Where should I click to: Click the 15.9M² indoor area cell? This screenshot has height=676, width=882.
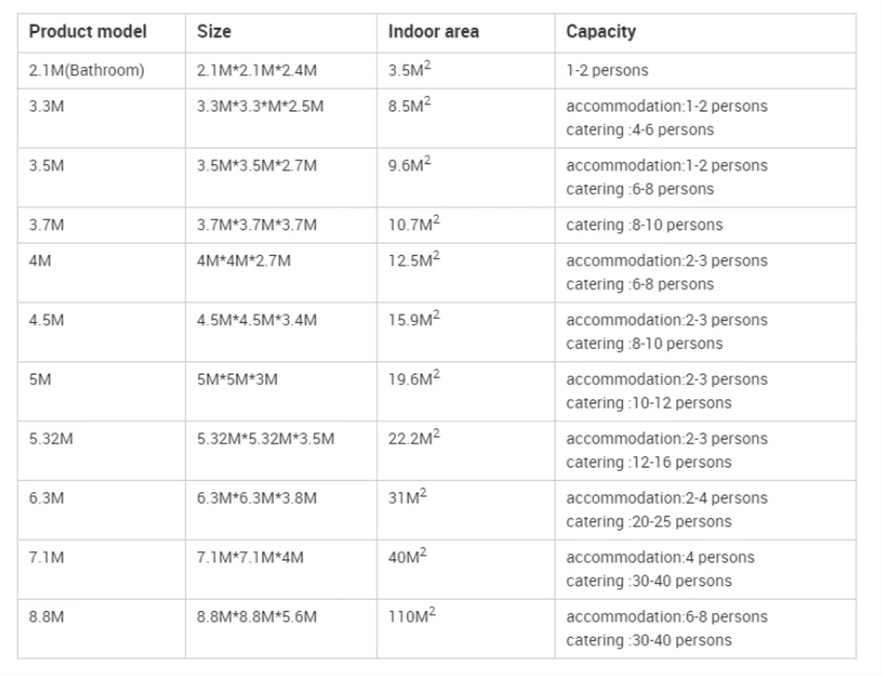[414, 320]
